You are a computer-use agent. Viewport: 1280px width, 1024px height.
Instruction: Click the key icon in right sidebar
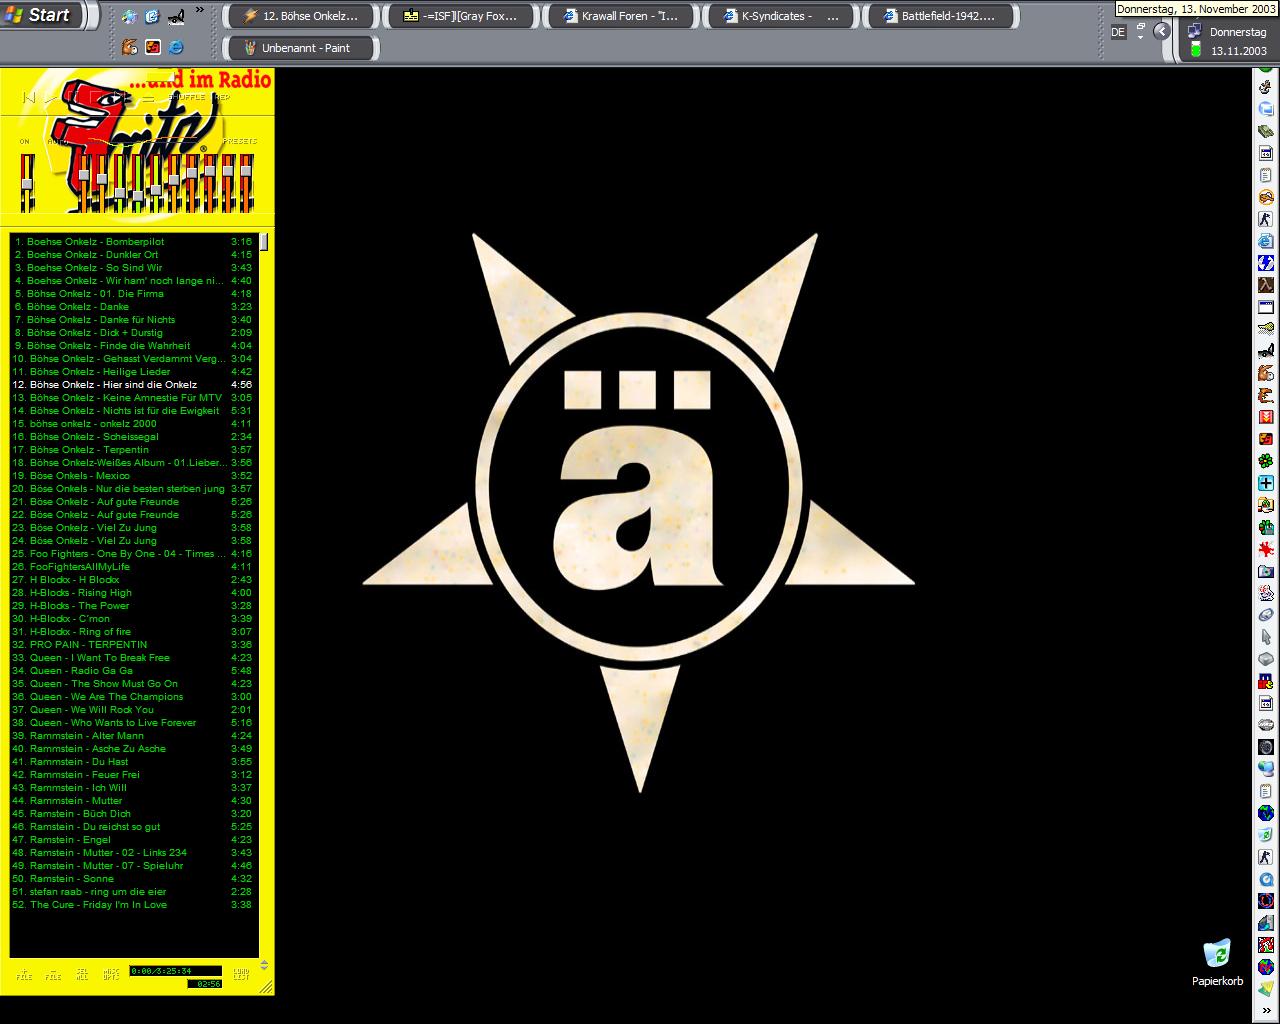pos(1265,328)
